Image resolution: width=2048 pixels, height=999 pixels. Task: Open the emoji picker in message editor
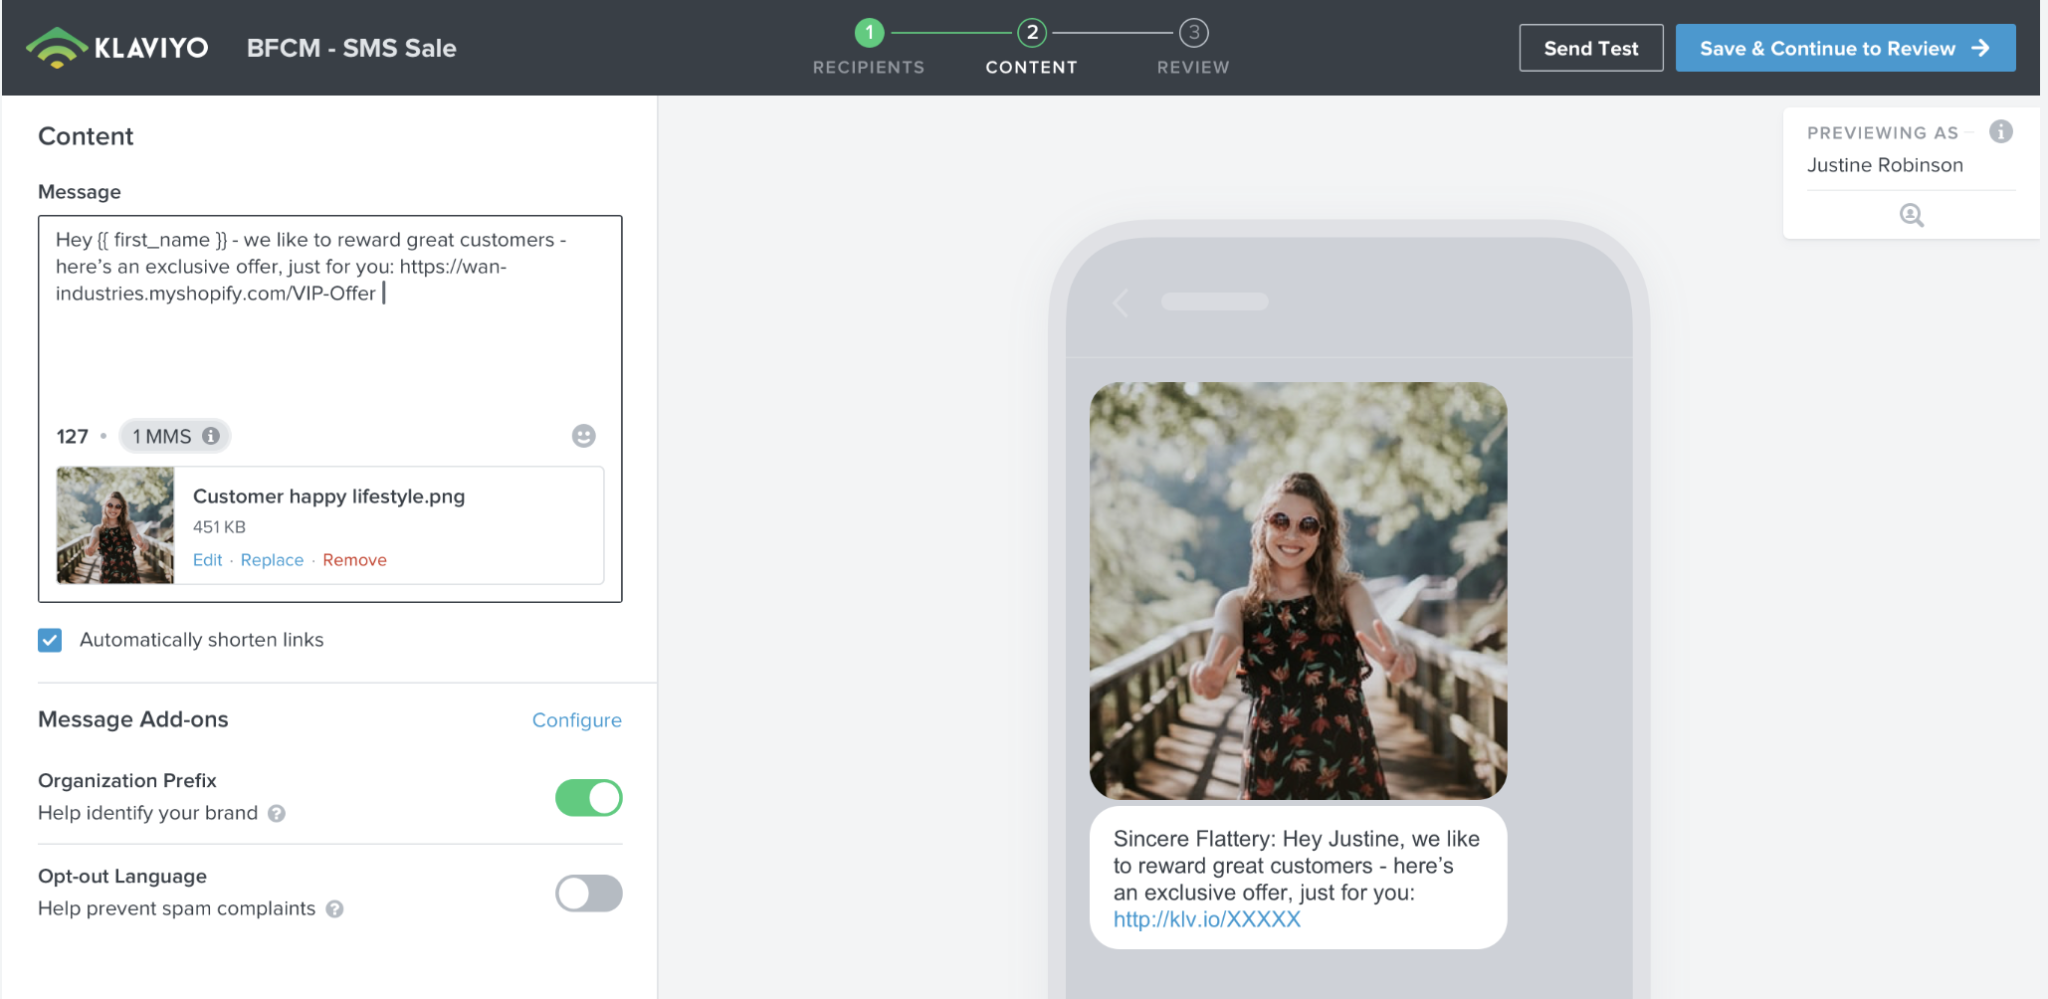click(583, 435)
